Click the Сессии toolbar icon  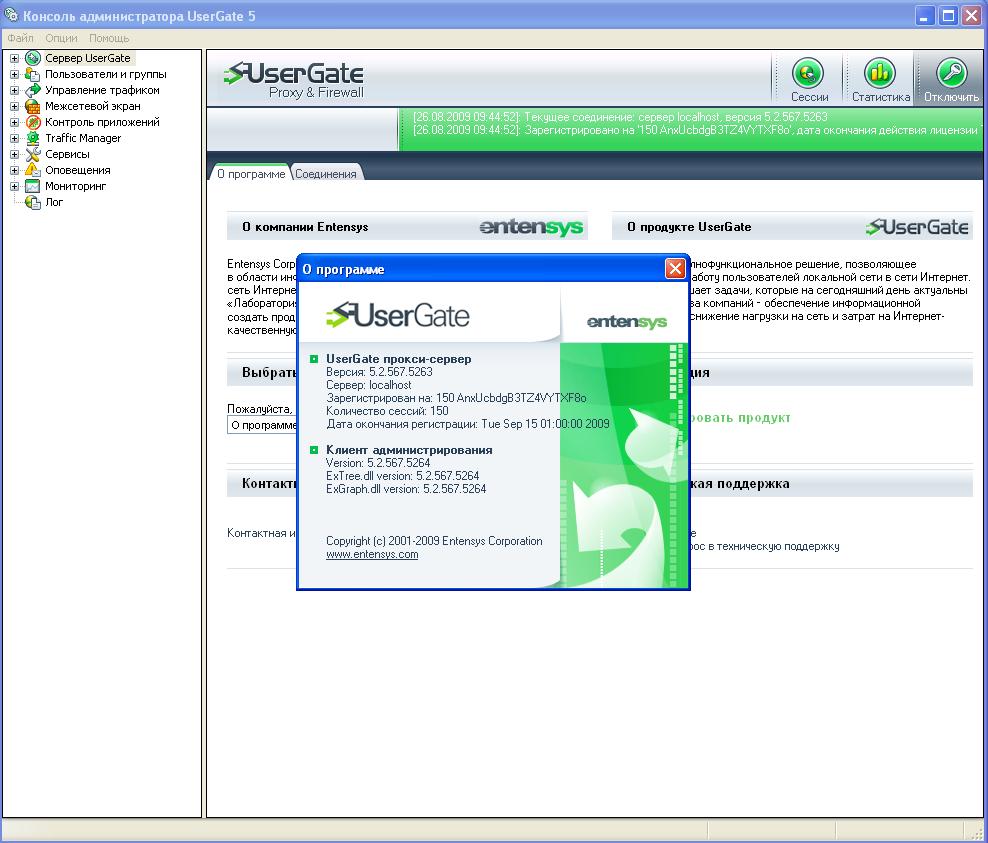point(808,74)
